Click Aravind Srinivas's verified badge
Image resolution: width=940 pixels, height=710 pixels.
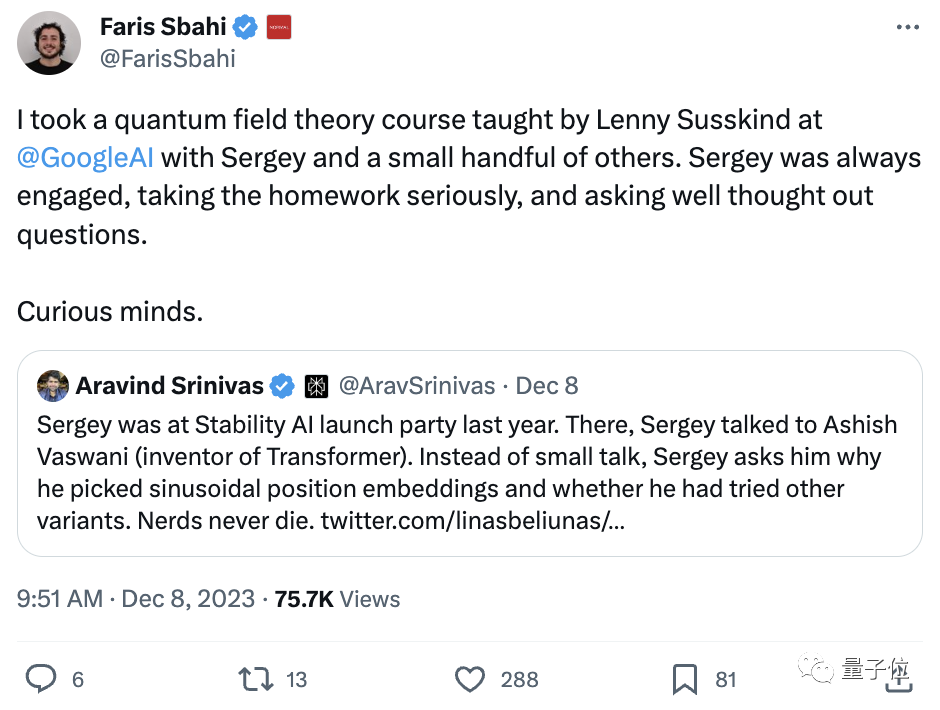[x=283, y=386]
